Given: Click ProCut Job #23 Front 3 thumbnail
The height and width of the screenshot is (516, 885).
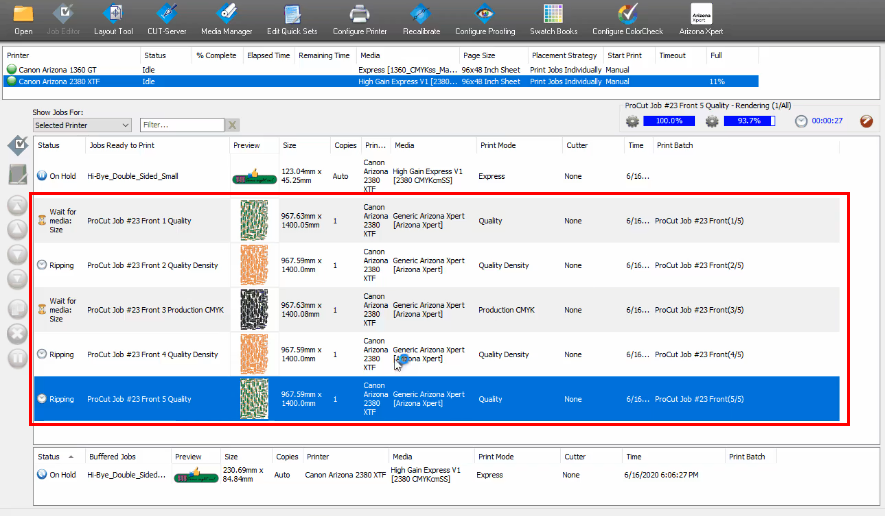Looking at the screenshot, I should (x=252, y=310).
